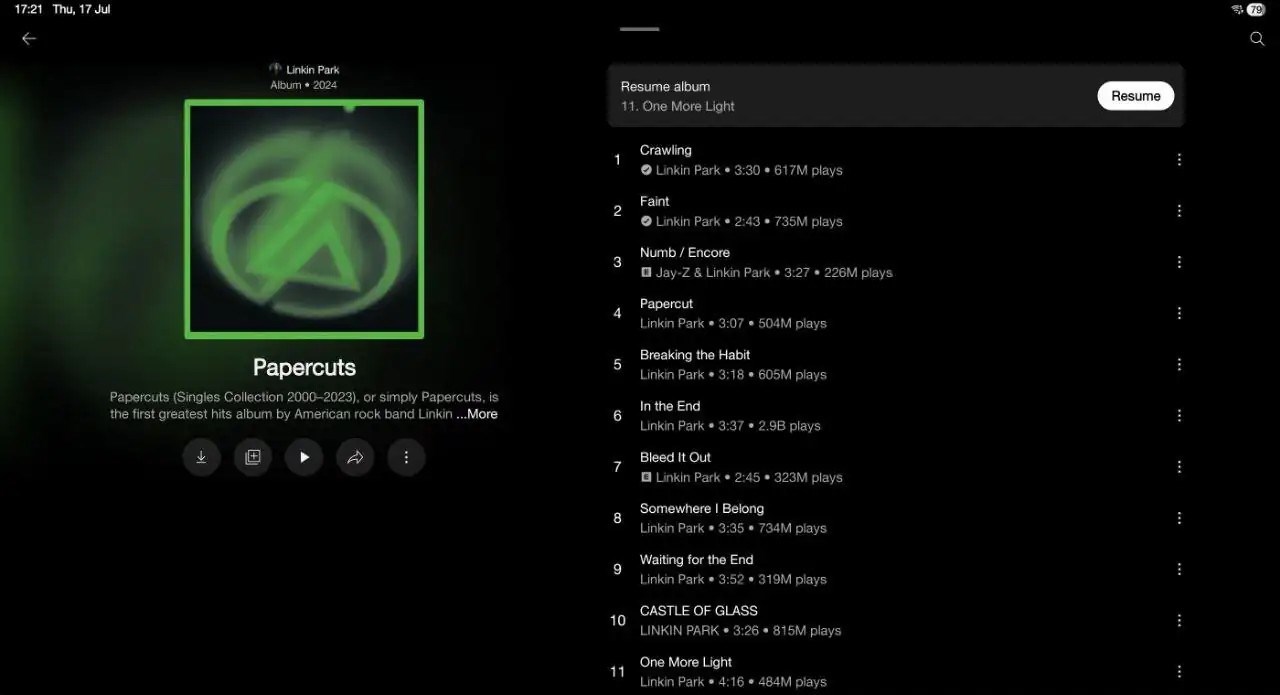Open options for Papercut
Viewport: 1280px width, 695px height.
[x=1179, y=313]
